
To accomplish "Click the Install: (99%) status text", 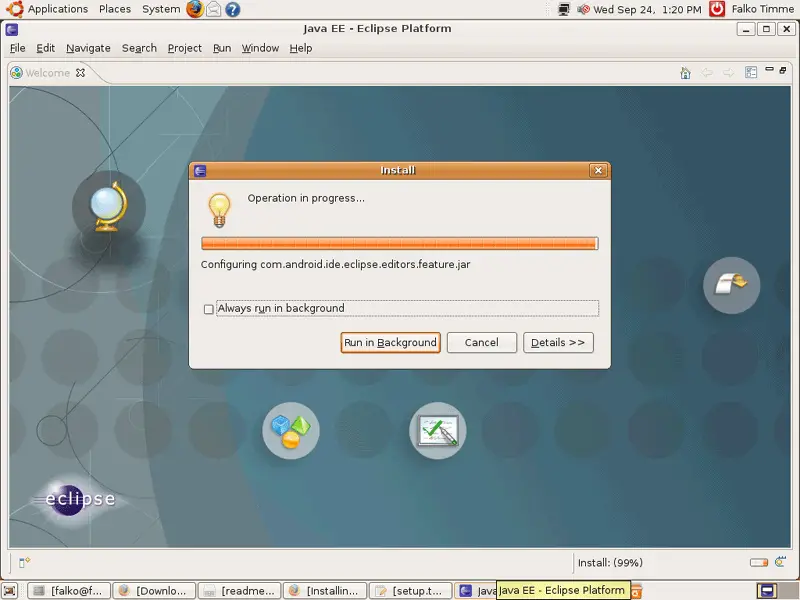I will (610, 563).
